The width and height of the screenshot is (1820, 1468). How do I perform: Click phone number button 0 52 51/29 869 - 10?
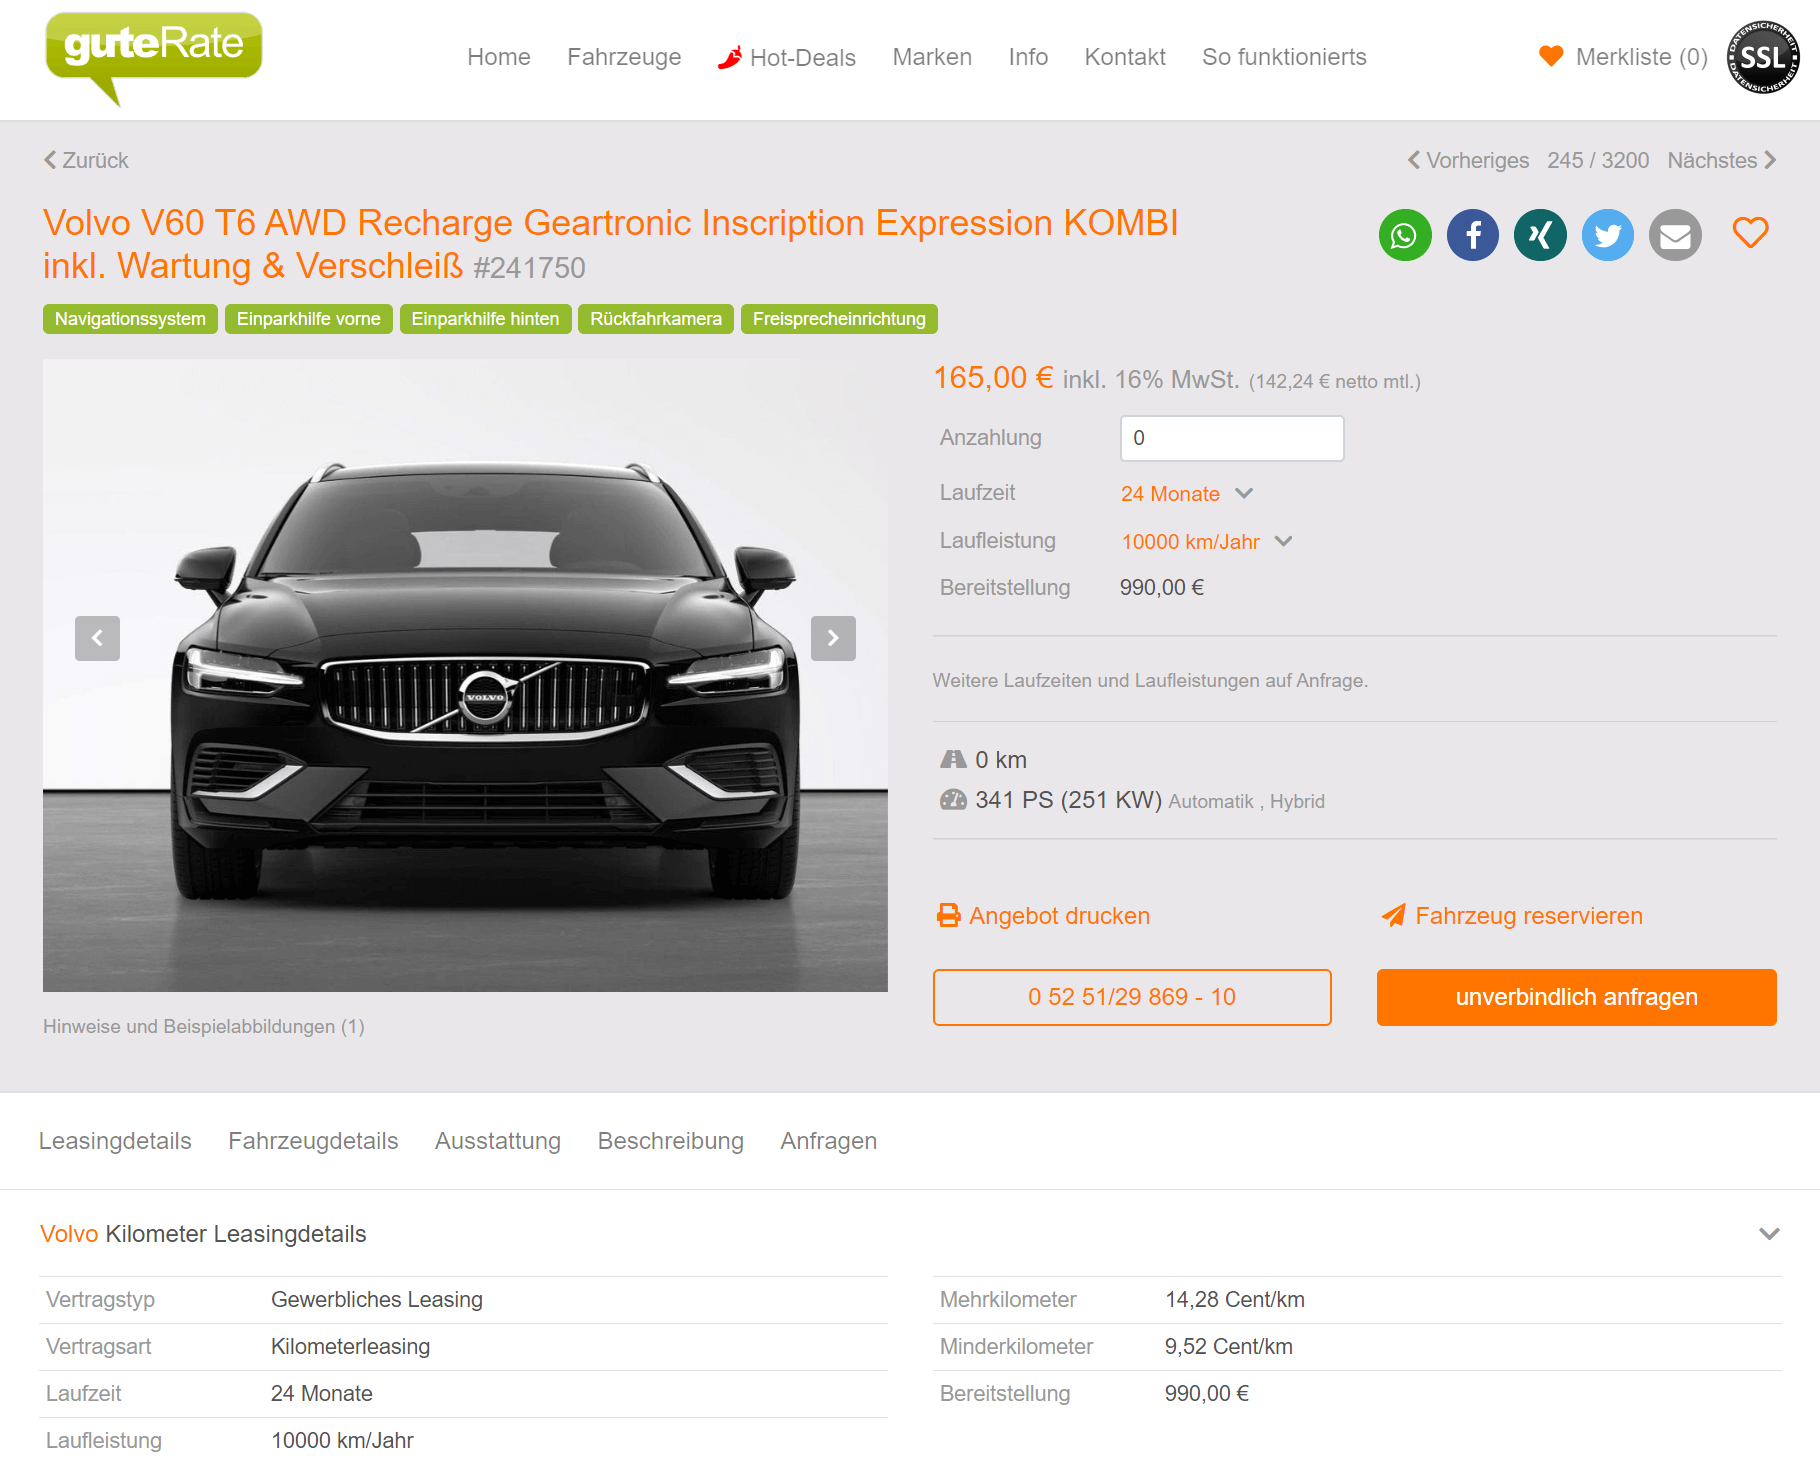click(x=1132, y=997)
